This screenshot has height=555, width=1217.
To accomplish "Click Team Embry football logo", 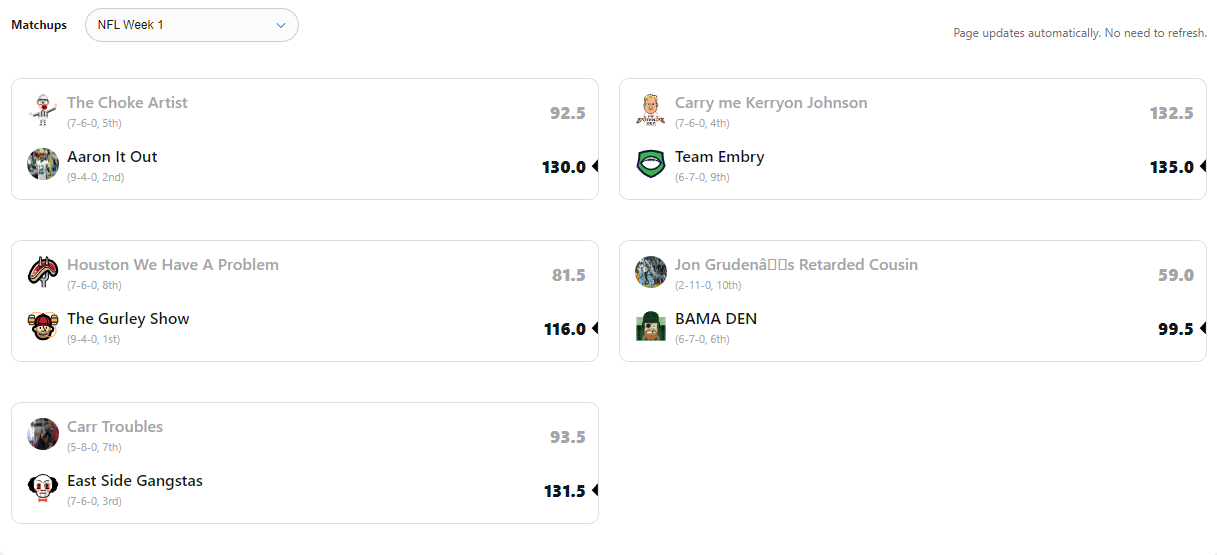I will point(651,163).
